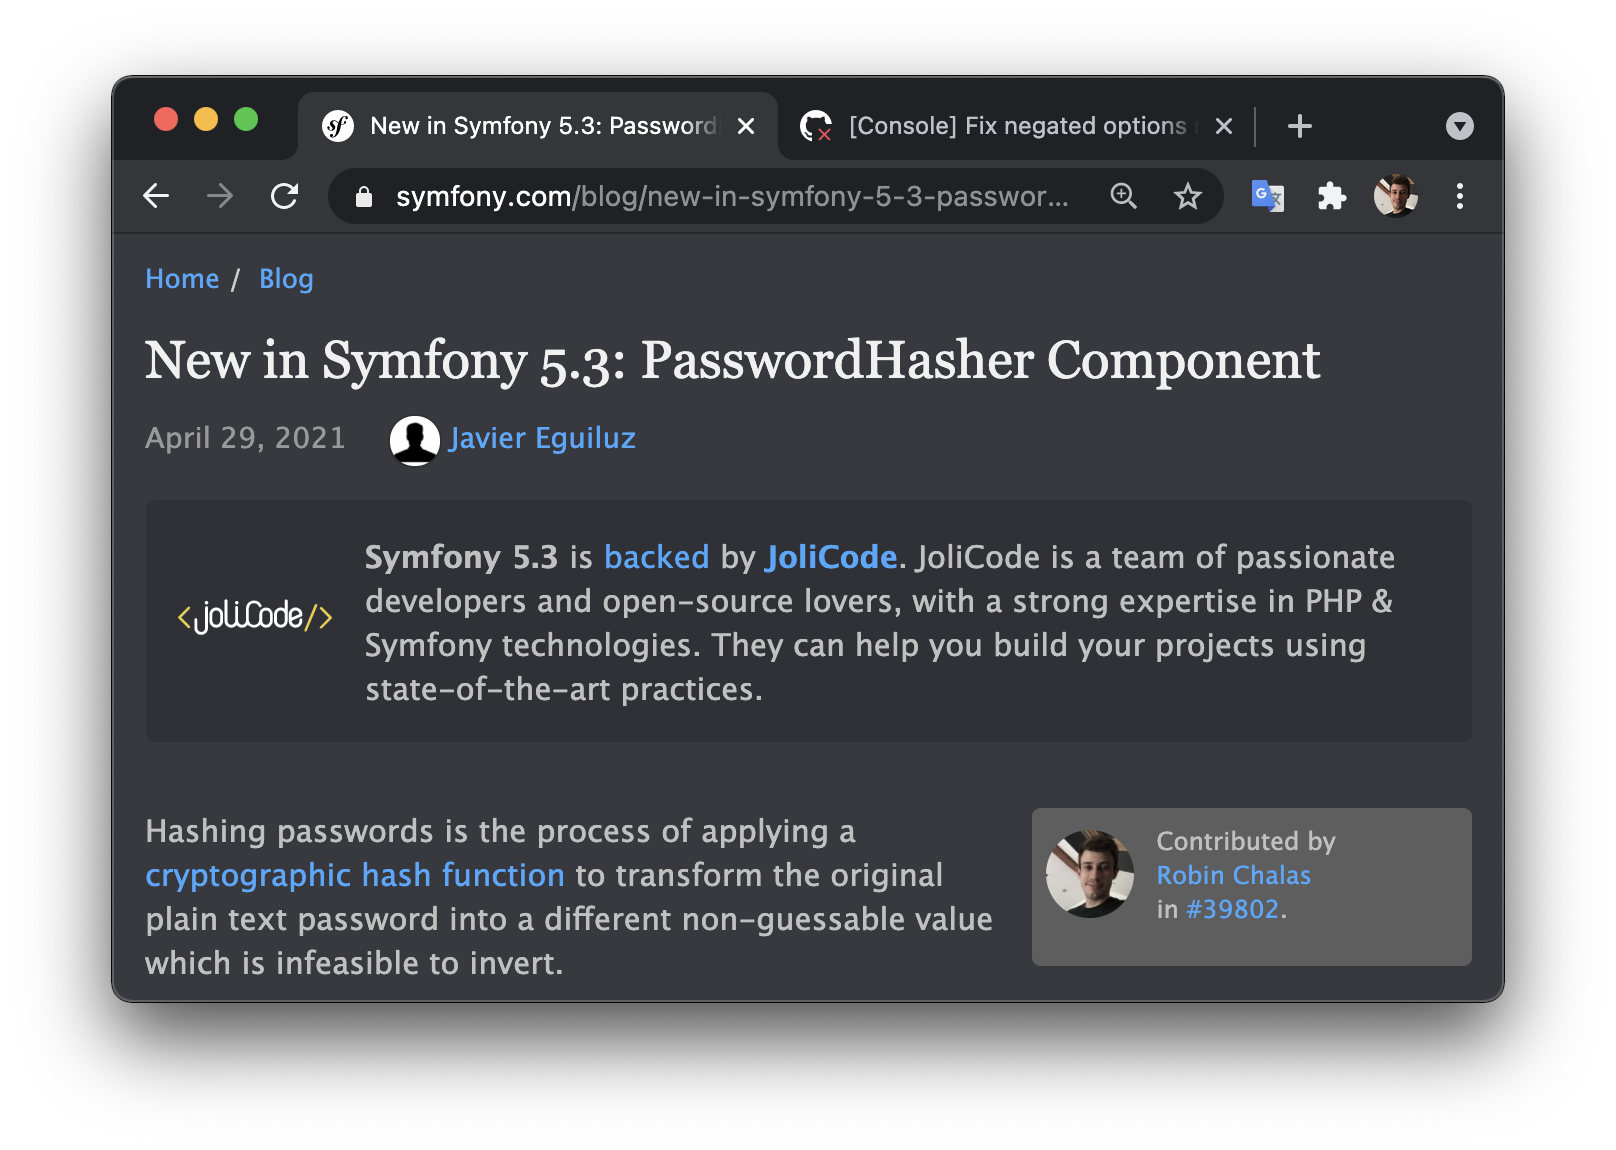Open the Google Translate extension
Screen dimensions: 1616x1150
[x=1268, y=196]
